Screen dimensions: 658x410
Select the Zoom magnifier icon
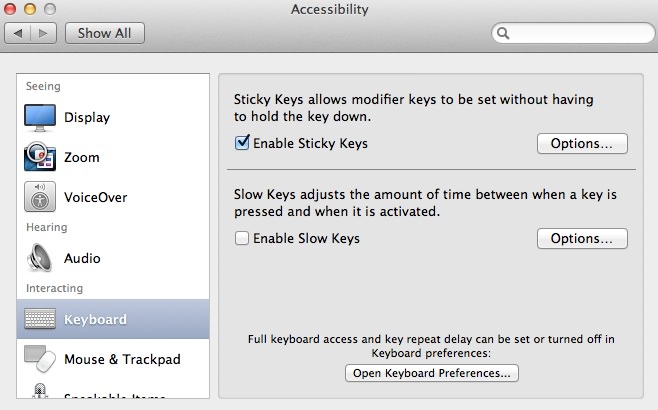41,157
